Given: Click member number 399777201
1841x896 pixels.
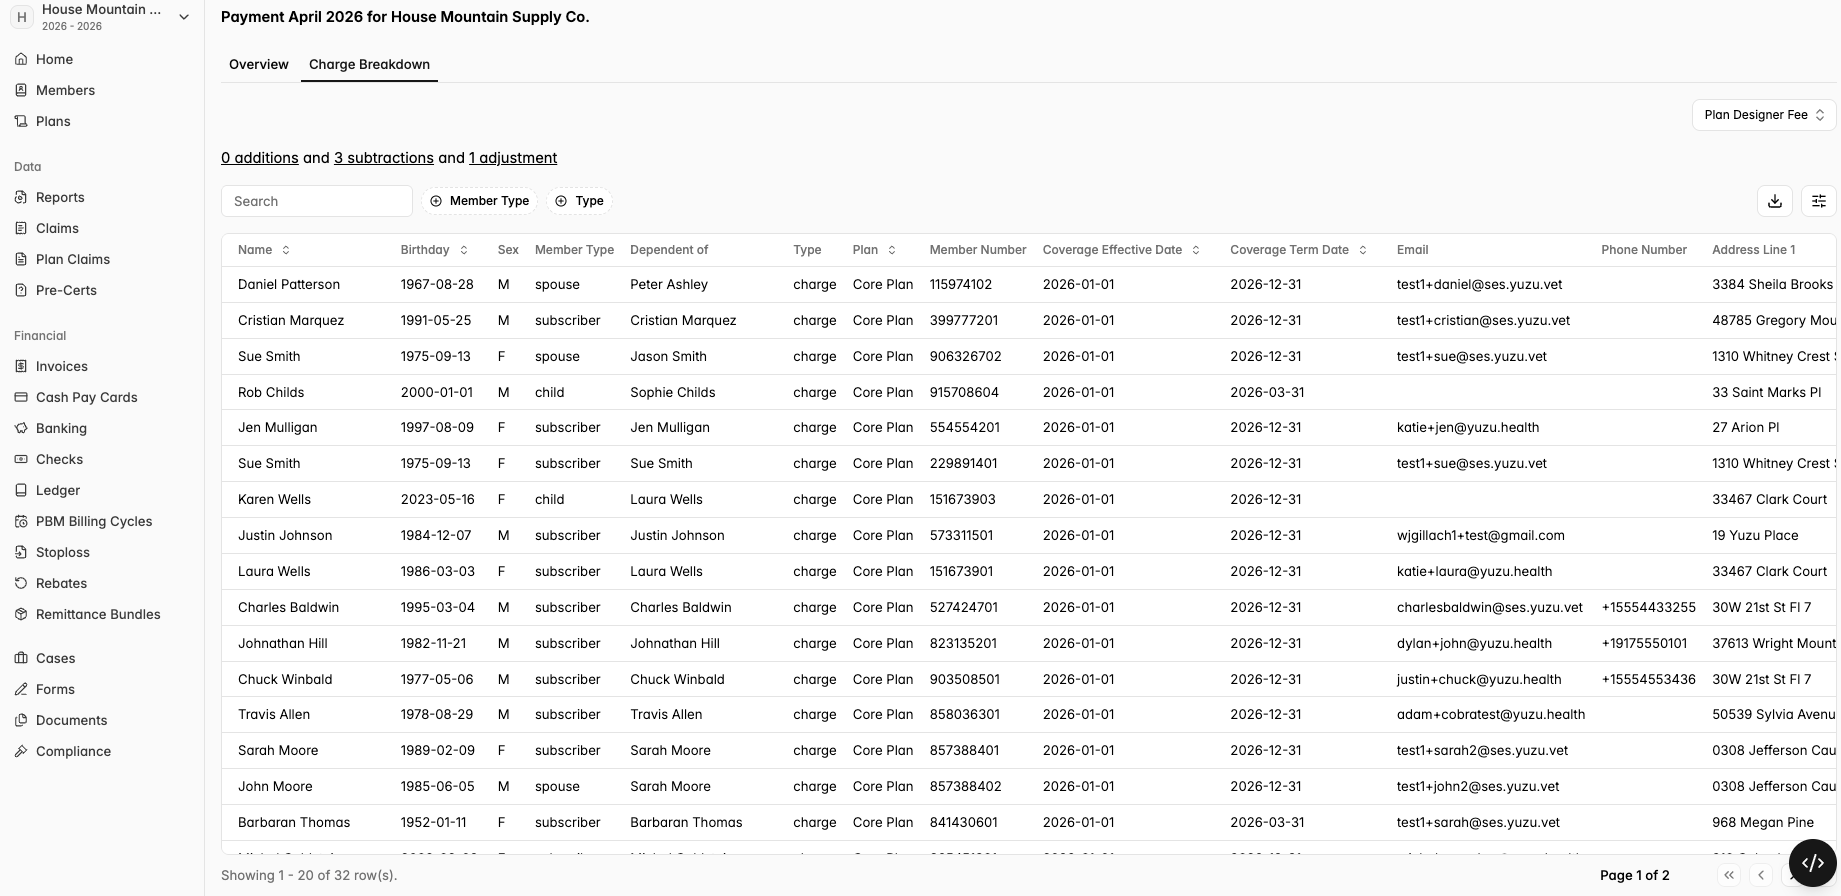Looking at the screenshot, I should tap(965, 320).
